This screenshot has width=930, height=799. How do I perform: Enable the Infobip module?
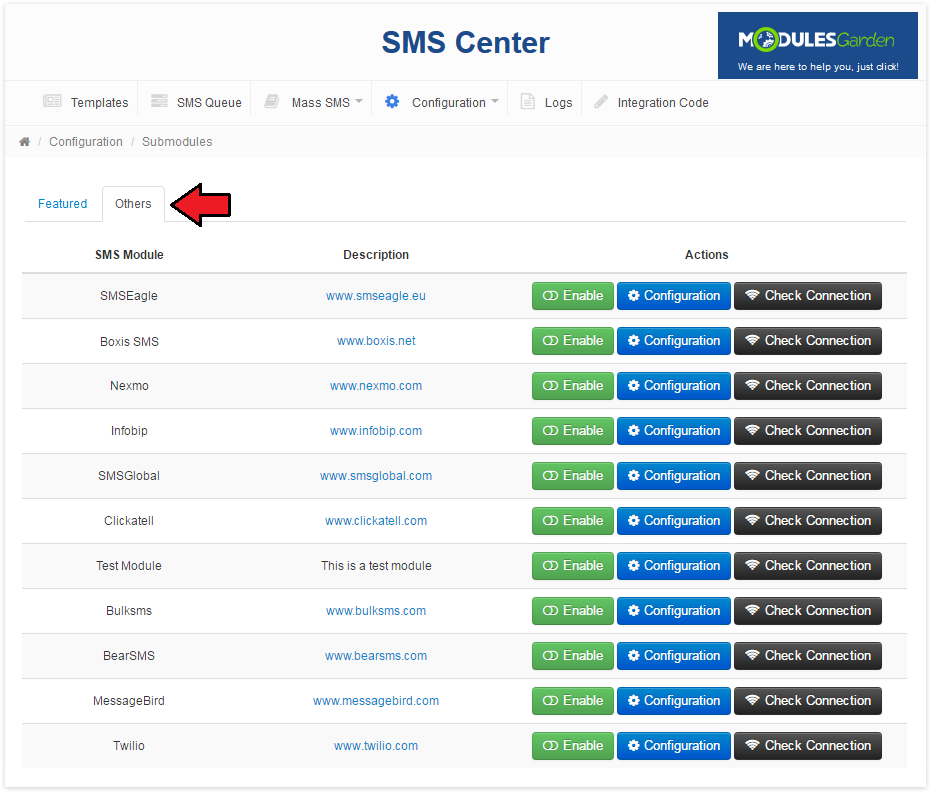click(x=572, y=431)
